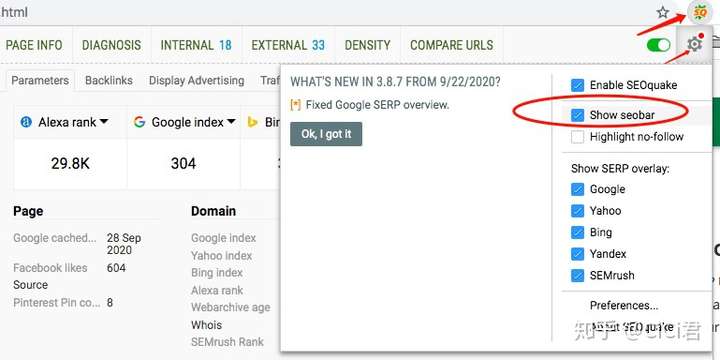Click SEMrush Rank under Domain
Image resolution: width=720 pixels, height=360 pixels.
[227, 342]
